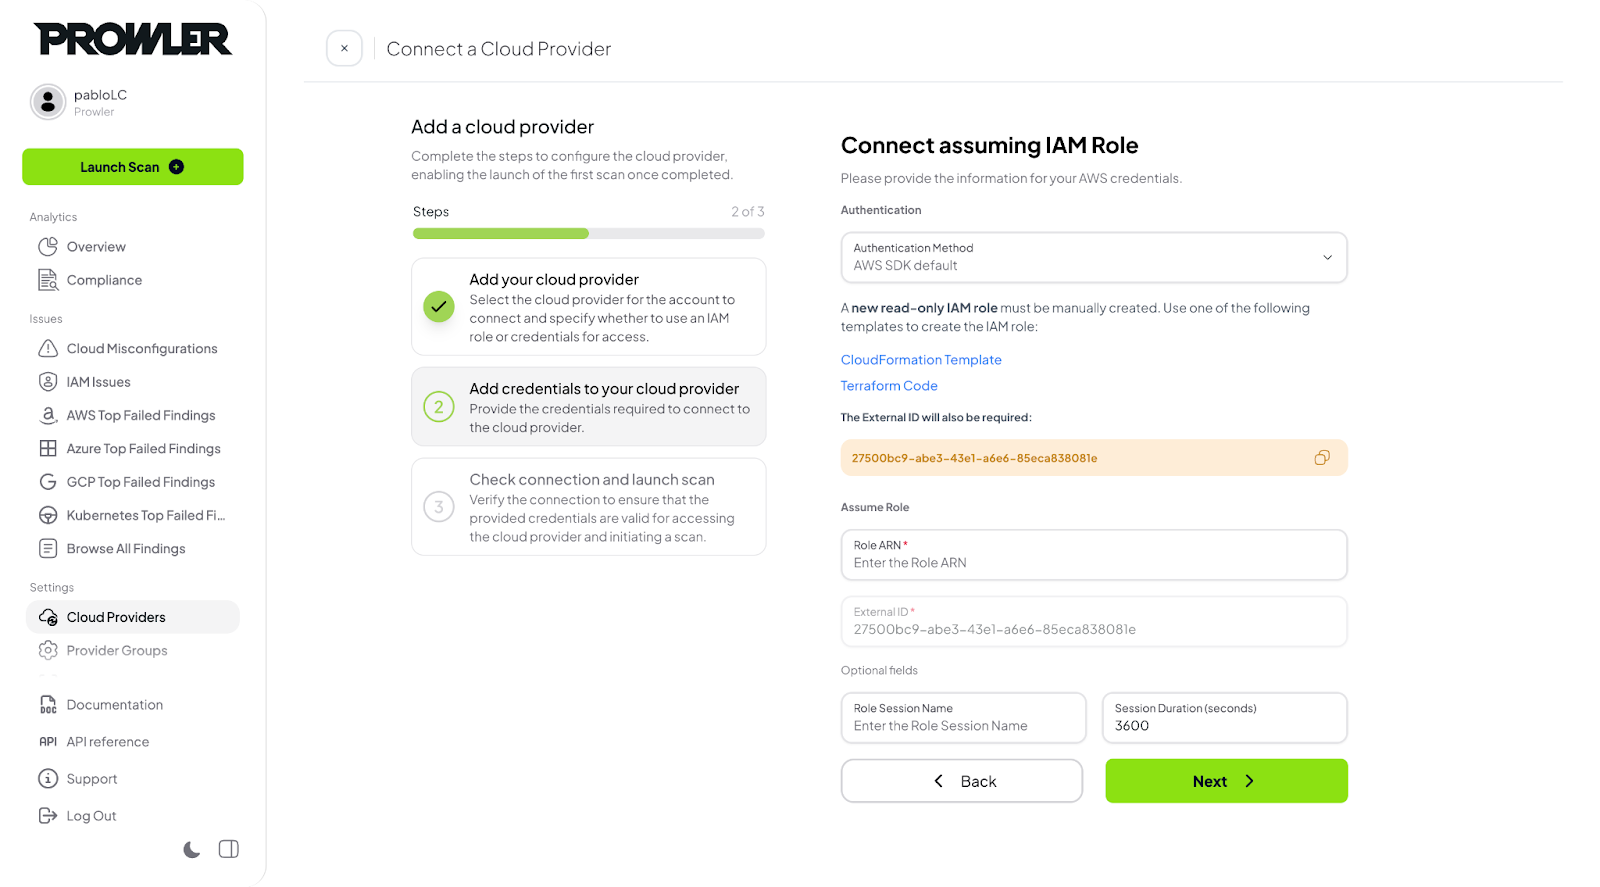Click the dropdown chevron next to AWS SDK default
1600x887 pixels.
[1328, 258]
